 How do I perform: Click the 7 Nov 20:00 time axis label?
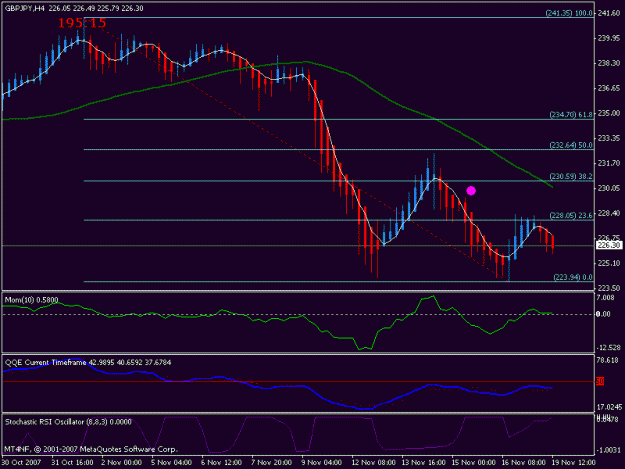tap(271, 462)
